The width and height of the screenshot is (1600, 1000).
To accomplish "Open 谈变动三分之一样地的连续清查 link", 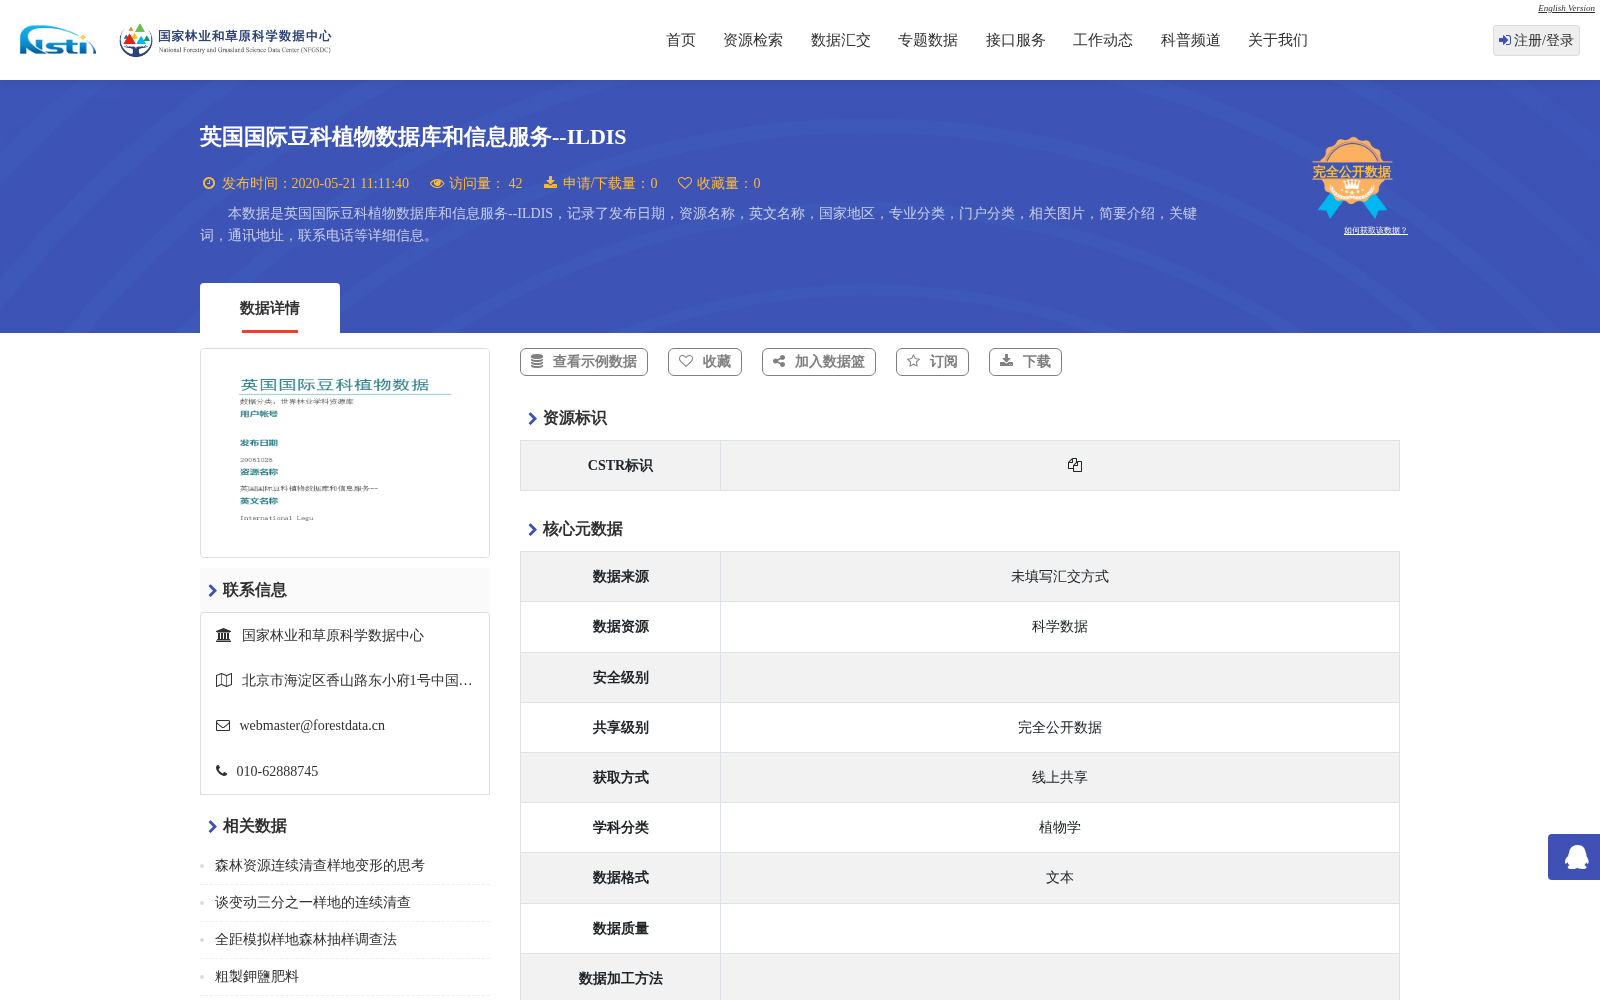I will point(313,903).
